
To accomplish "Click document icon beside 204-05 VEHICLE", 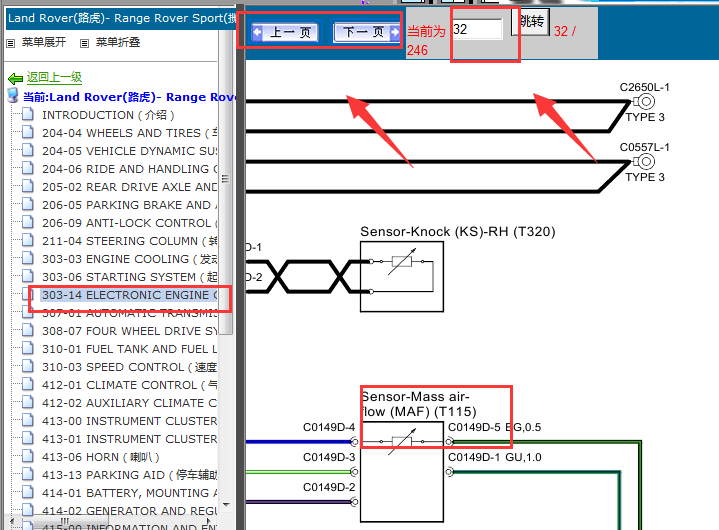I will click(x=28, y=149).
